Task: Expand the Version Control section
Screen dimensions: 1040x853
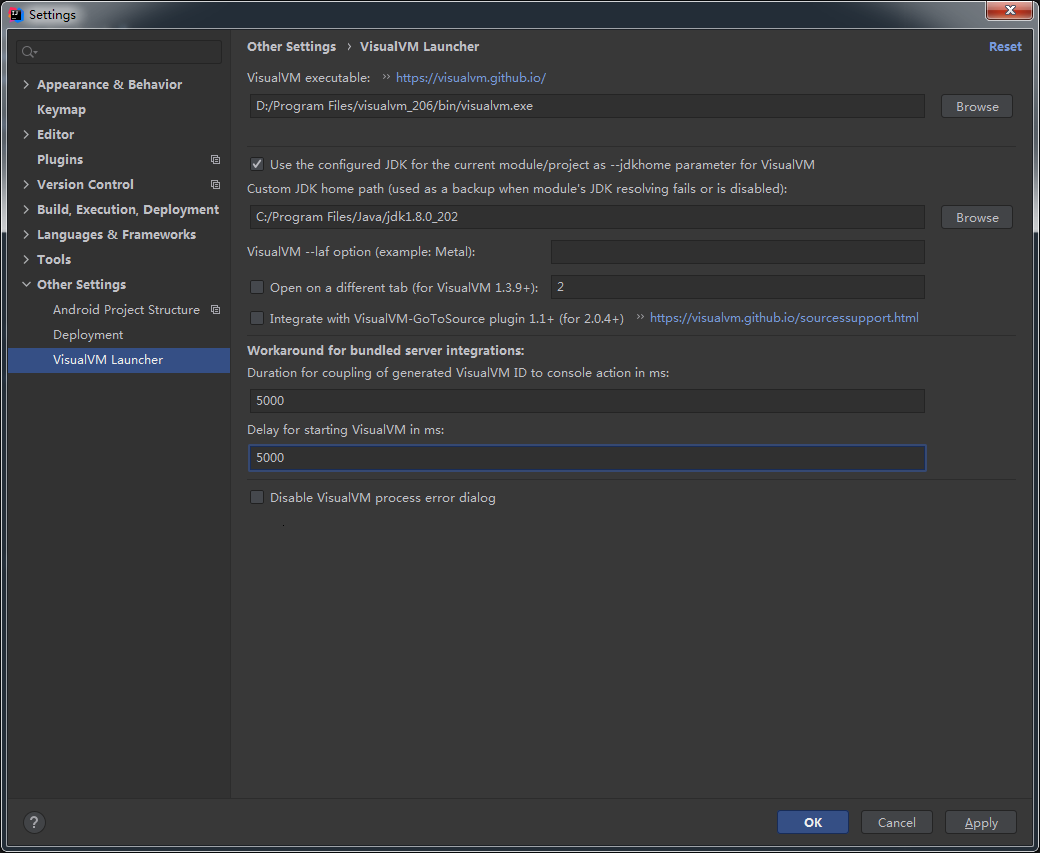Action: [26, 184]
